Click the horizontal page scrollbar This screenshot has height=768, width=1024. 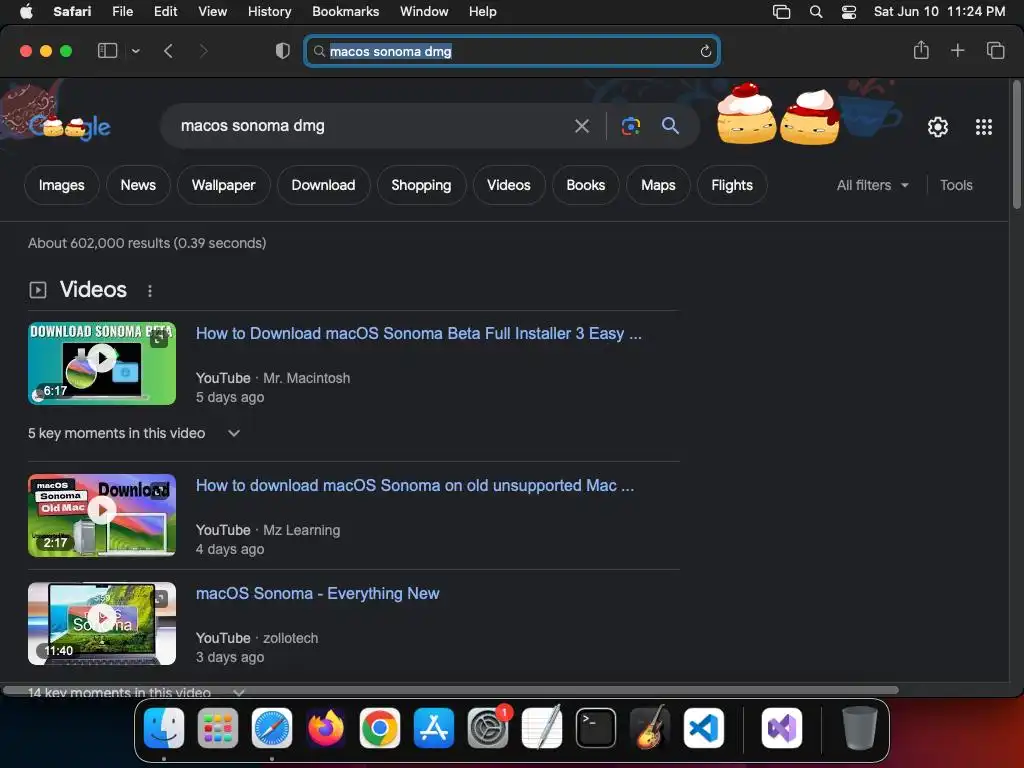451,690
